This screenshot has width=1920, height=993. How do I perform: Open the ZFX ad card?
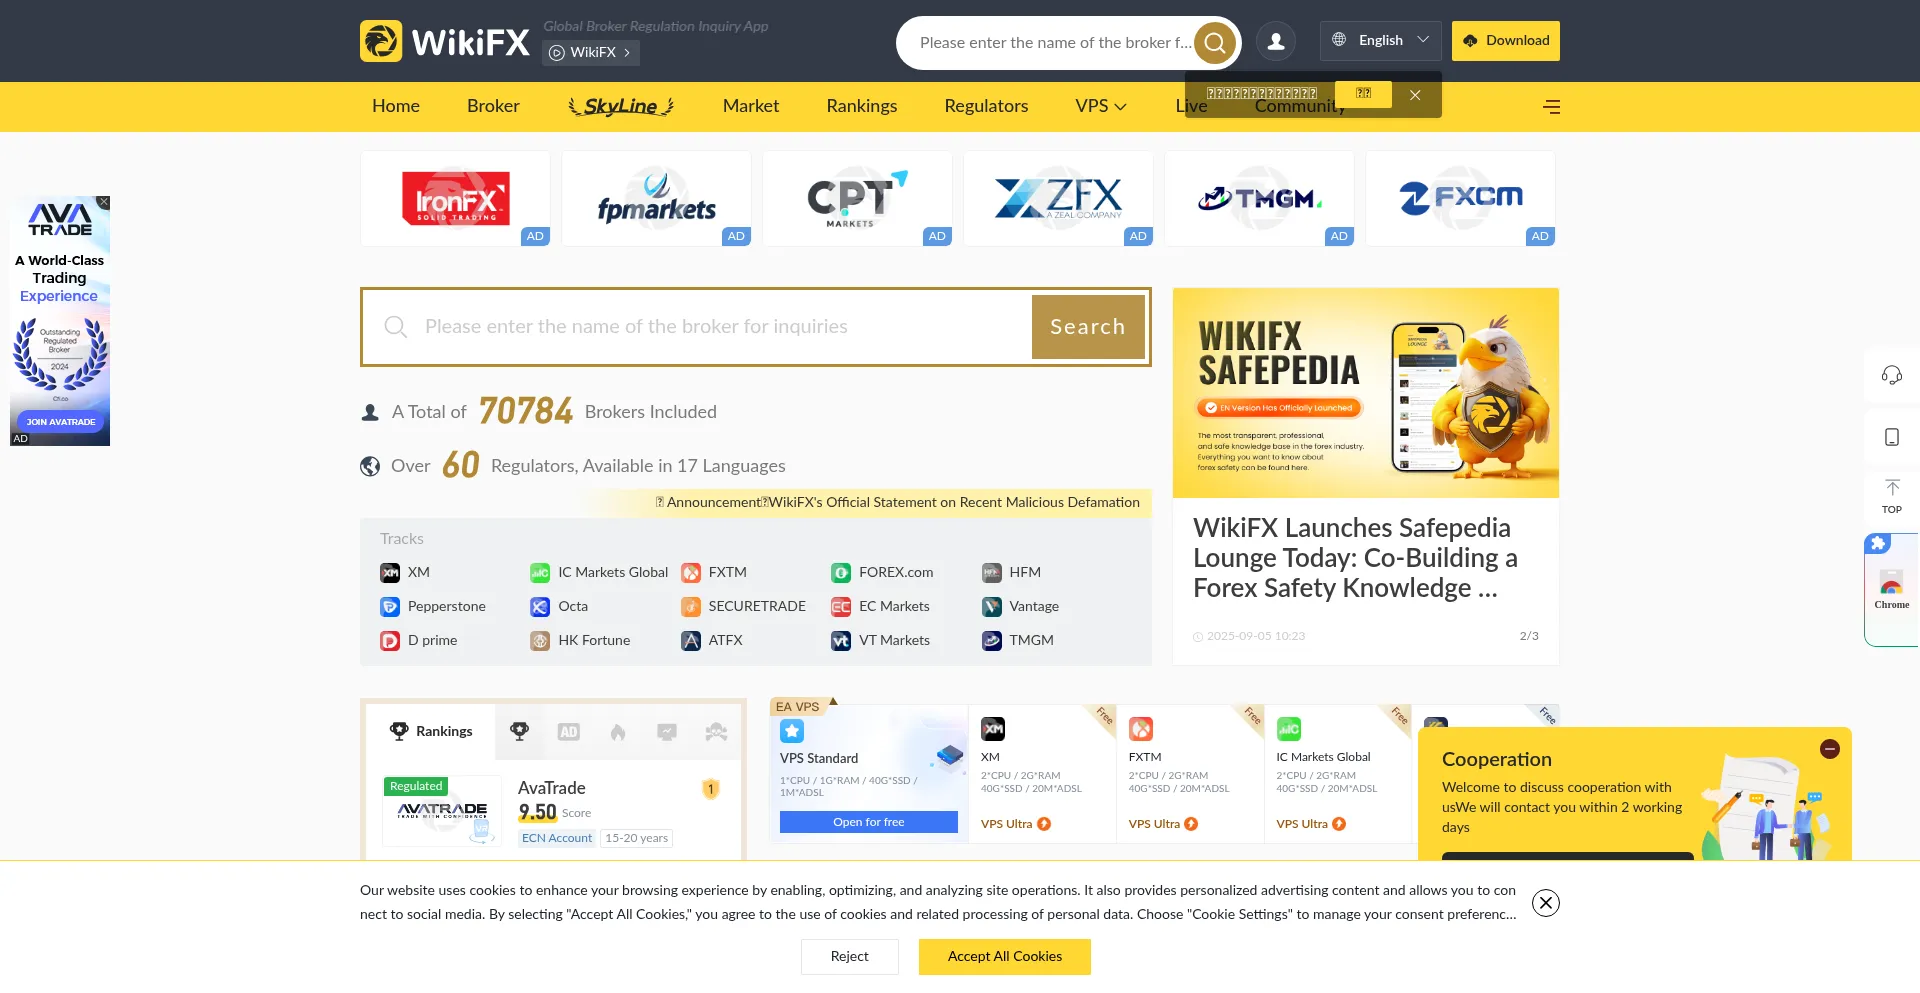coord(1058,199)
